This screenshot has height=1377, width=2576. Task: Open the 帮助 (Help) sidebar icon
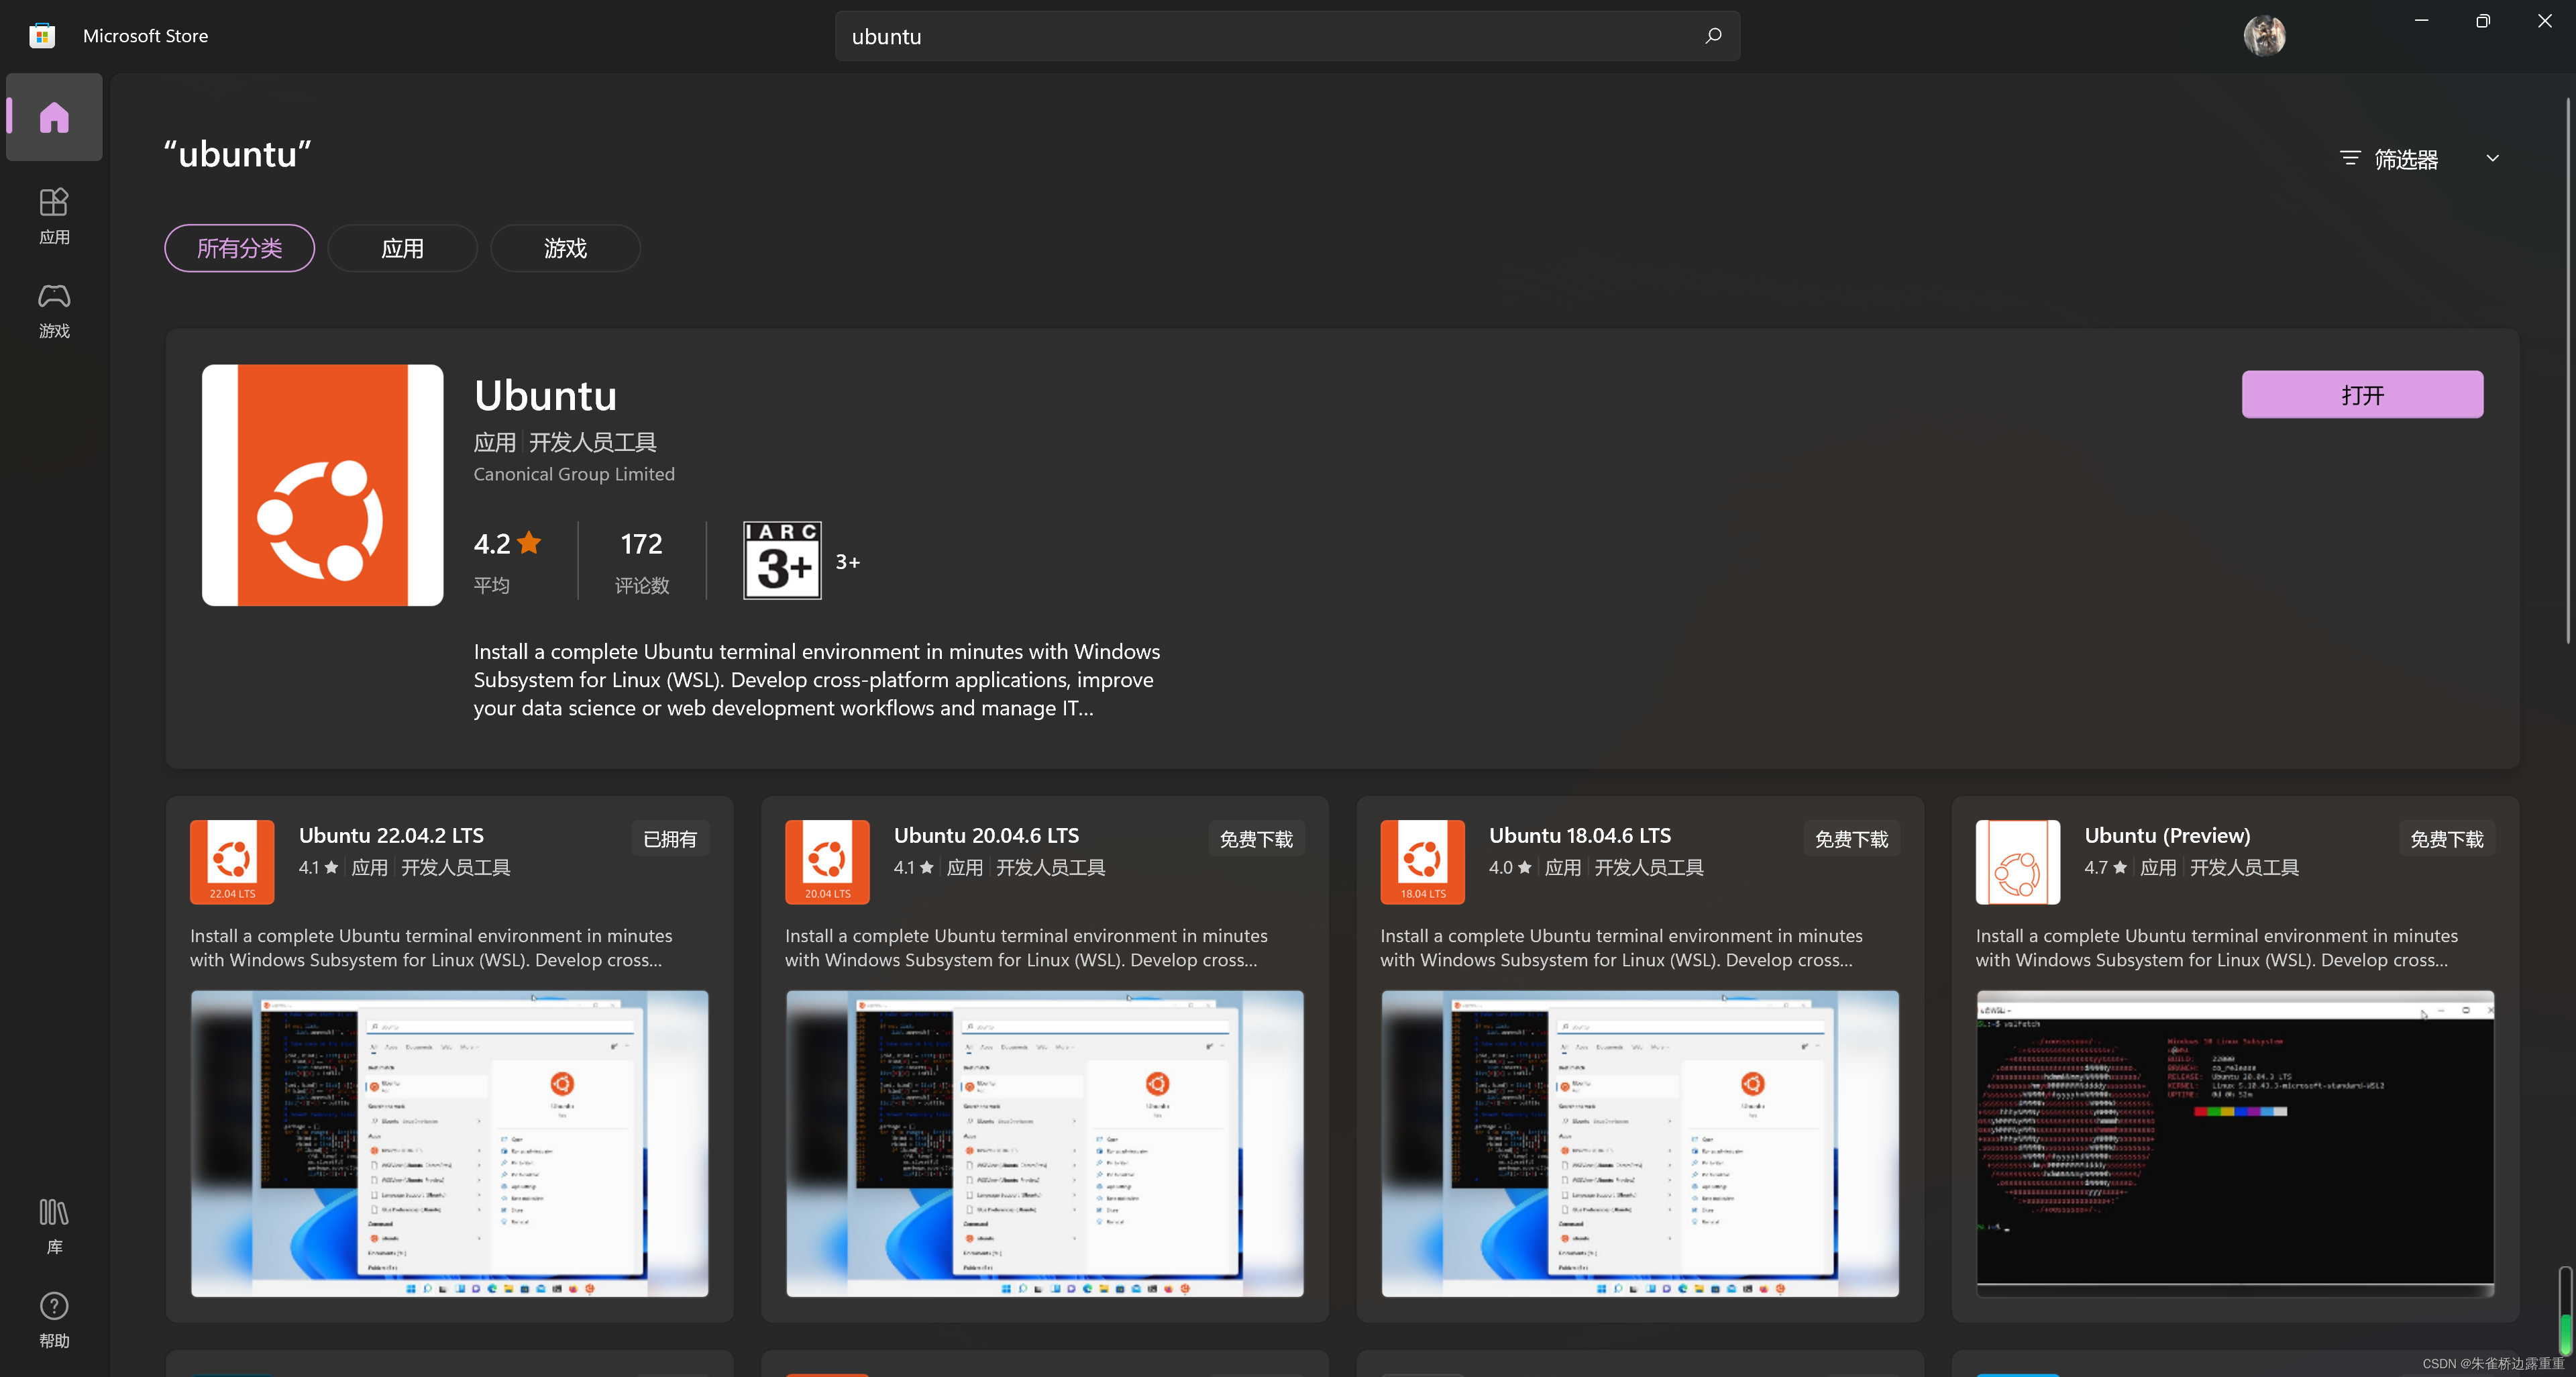(54, 1319)
